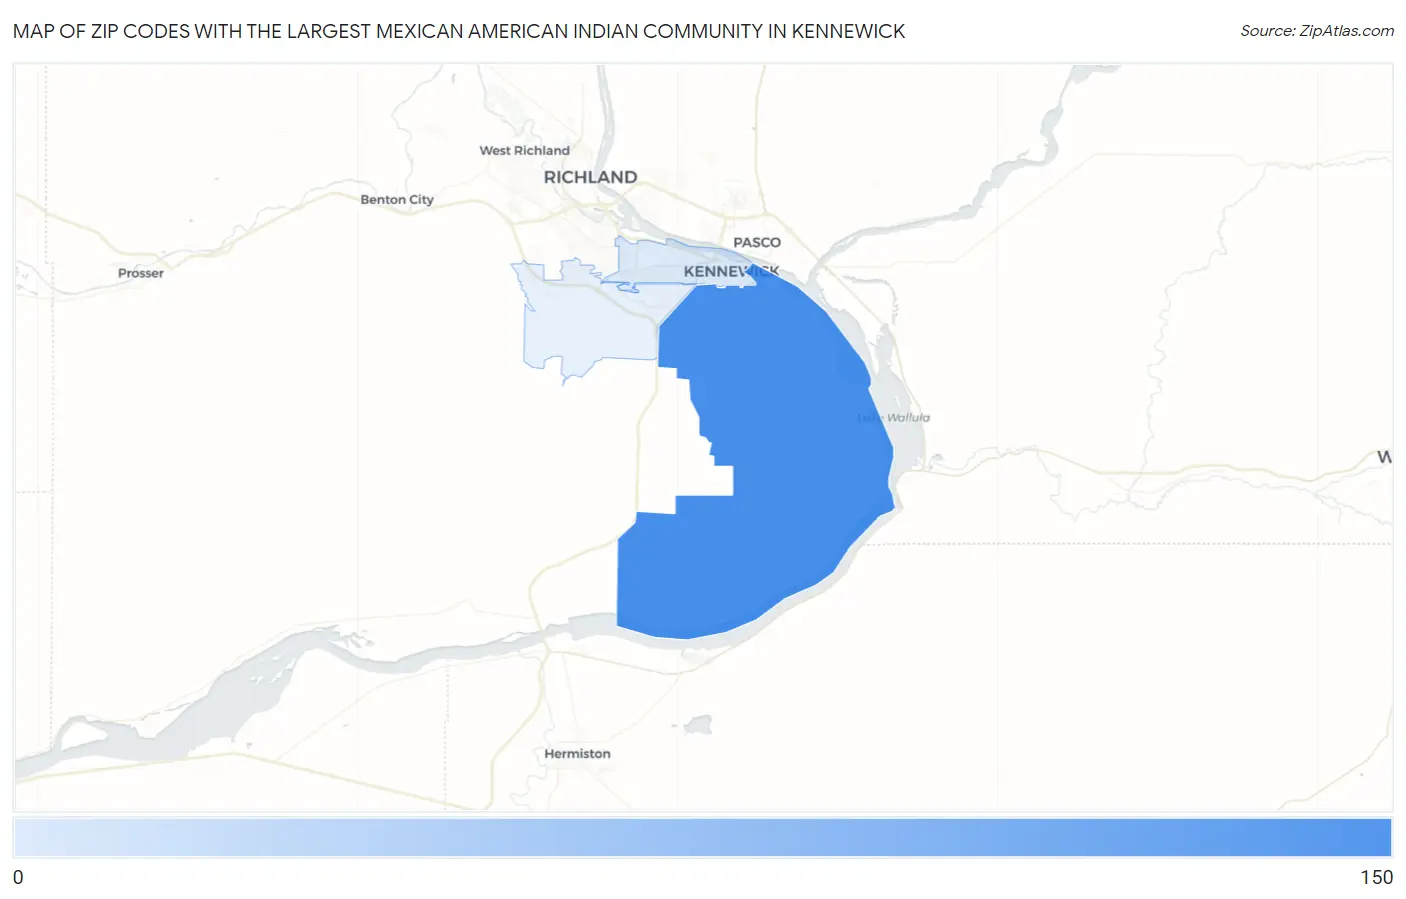Click the KENNEWICK city label
The width and height of the screenshot is (1406, 899).
[731, 271]
